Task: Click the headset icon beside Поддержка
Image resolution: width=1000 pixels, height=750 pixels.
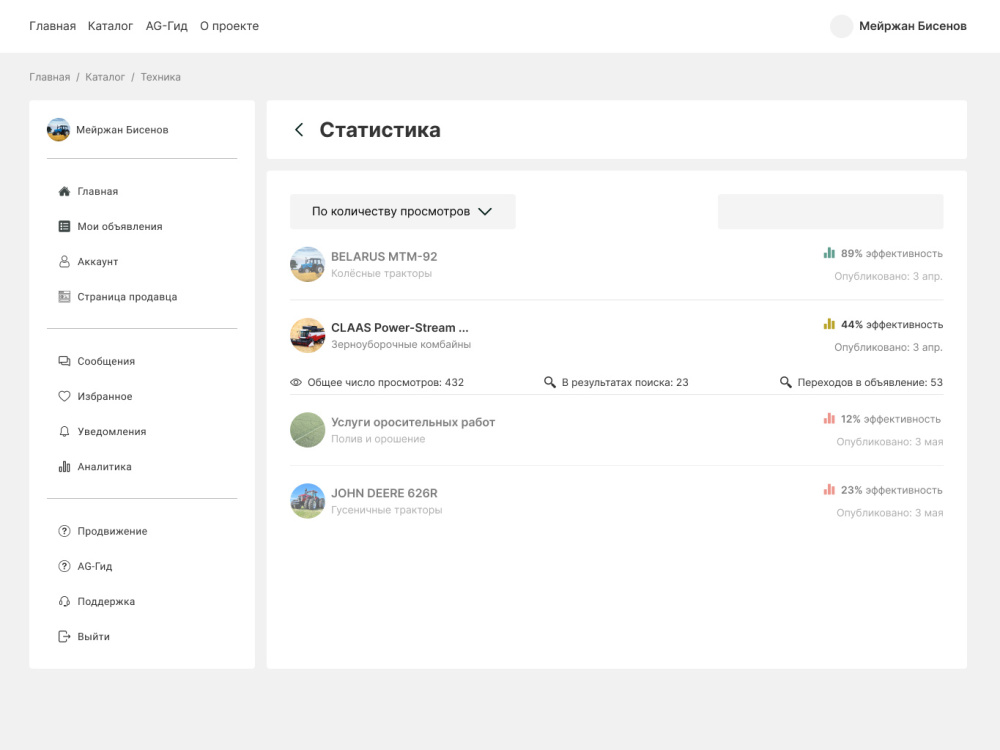Action: tap(64, 601)
